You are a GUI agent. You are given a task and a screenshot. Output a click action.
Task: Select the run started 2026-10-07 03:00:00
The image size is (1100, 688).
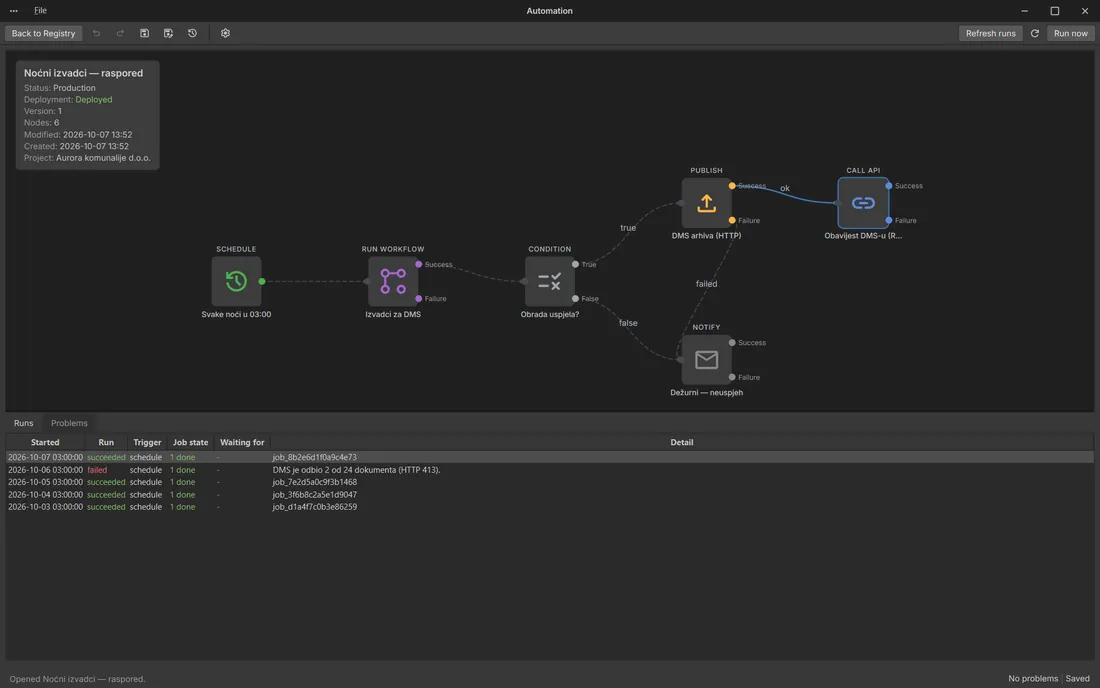(x=549, y=457)
